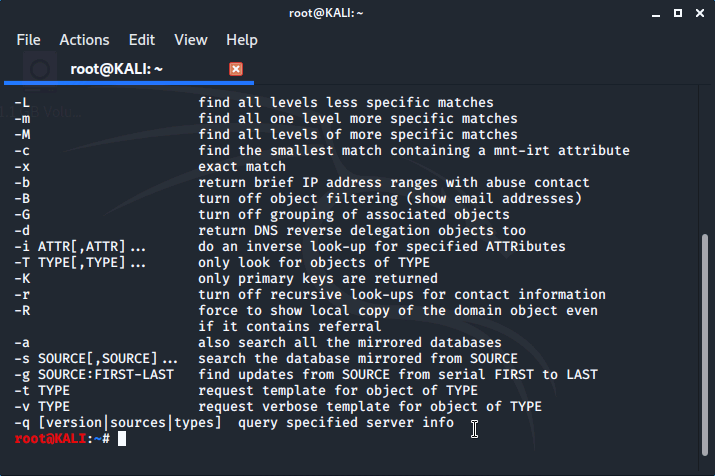715x476 pixels.
Task: Click the terminal vertical scrollbar thumb
Action: (705, 344)
